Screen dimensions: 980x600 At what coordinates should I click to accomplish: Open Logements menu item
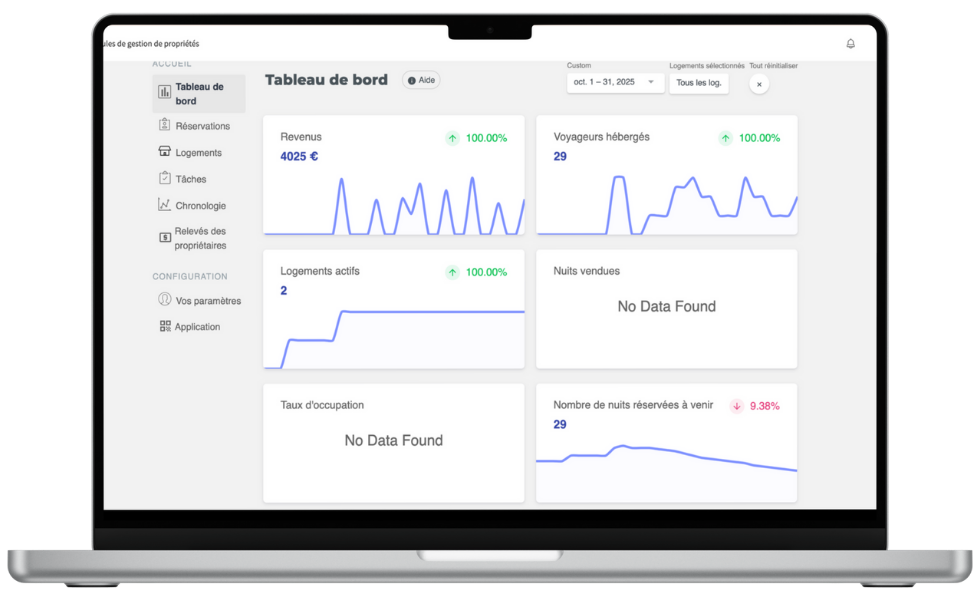(198, 153)
